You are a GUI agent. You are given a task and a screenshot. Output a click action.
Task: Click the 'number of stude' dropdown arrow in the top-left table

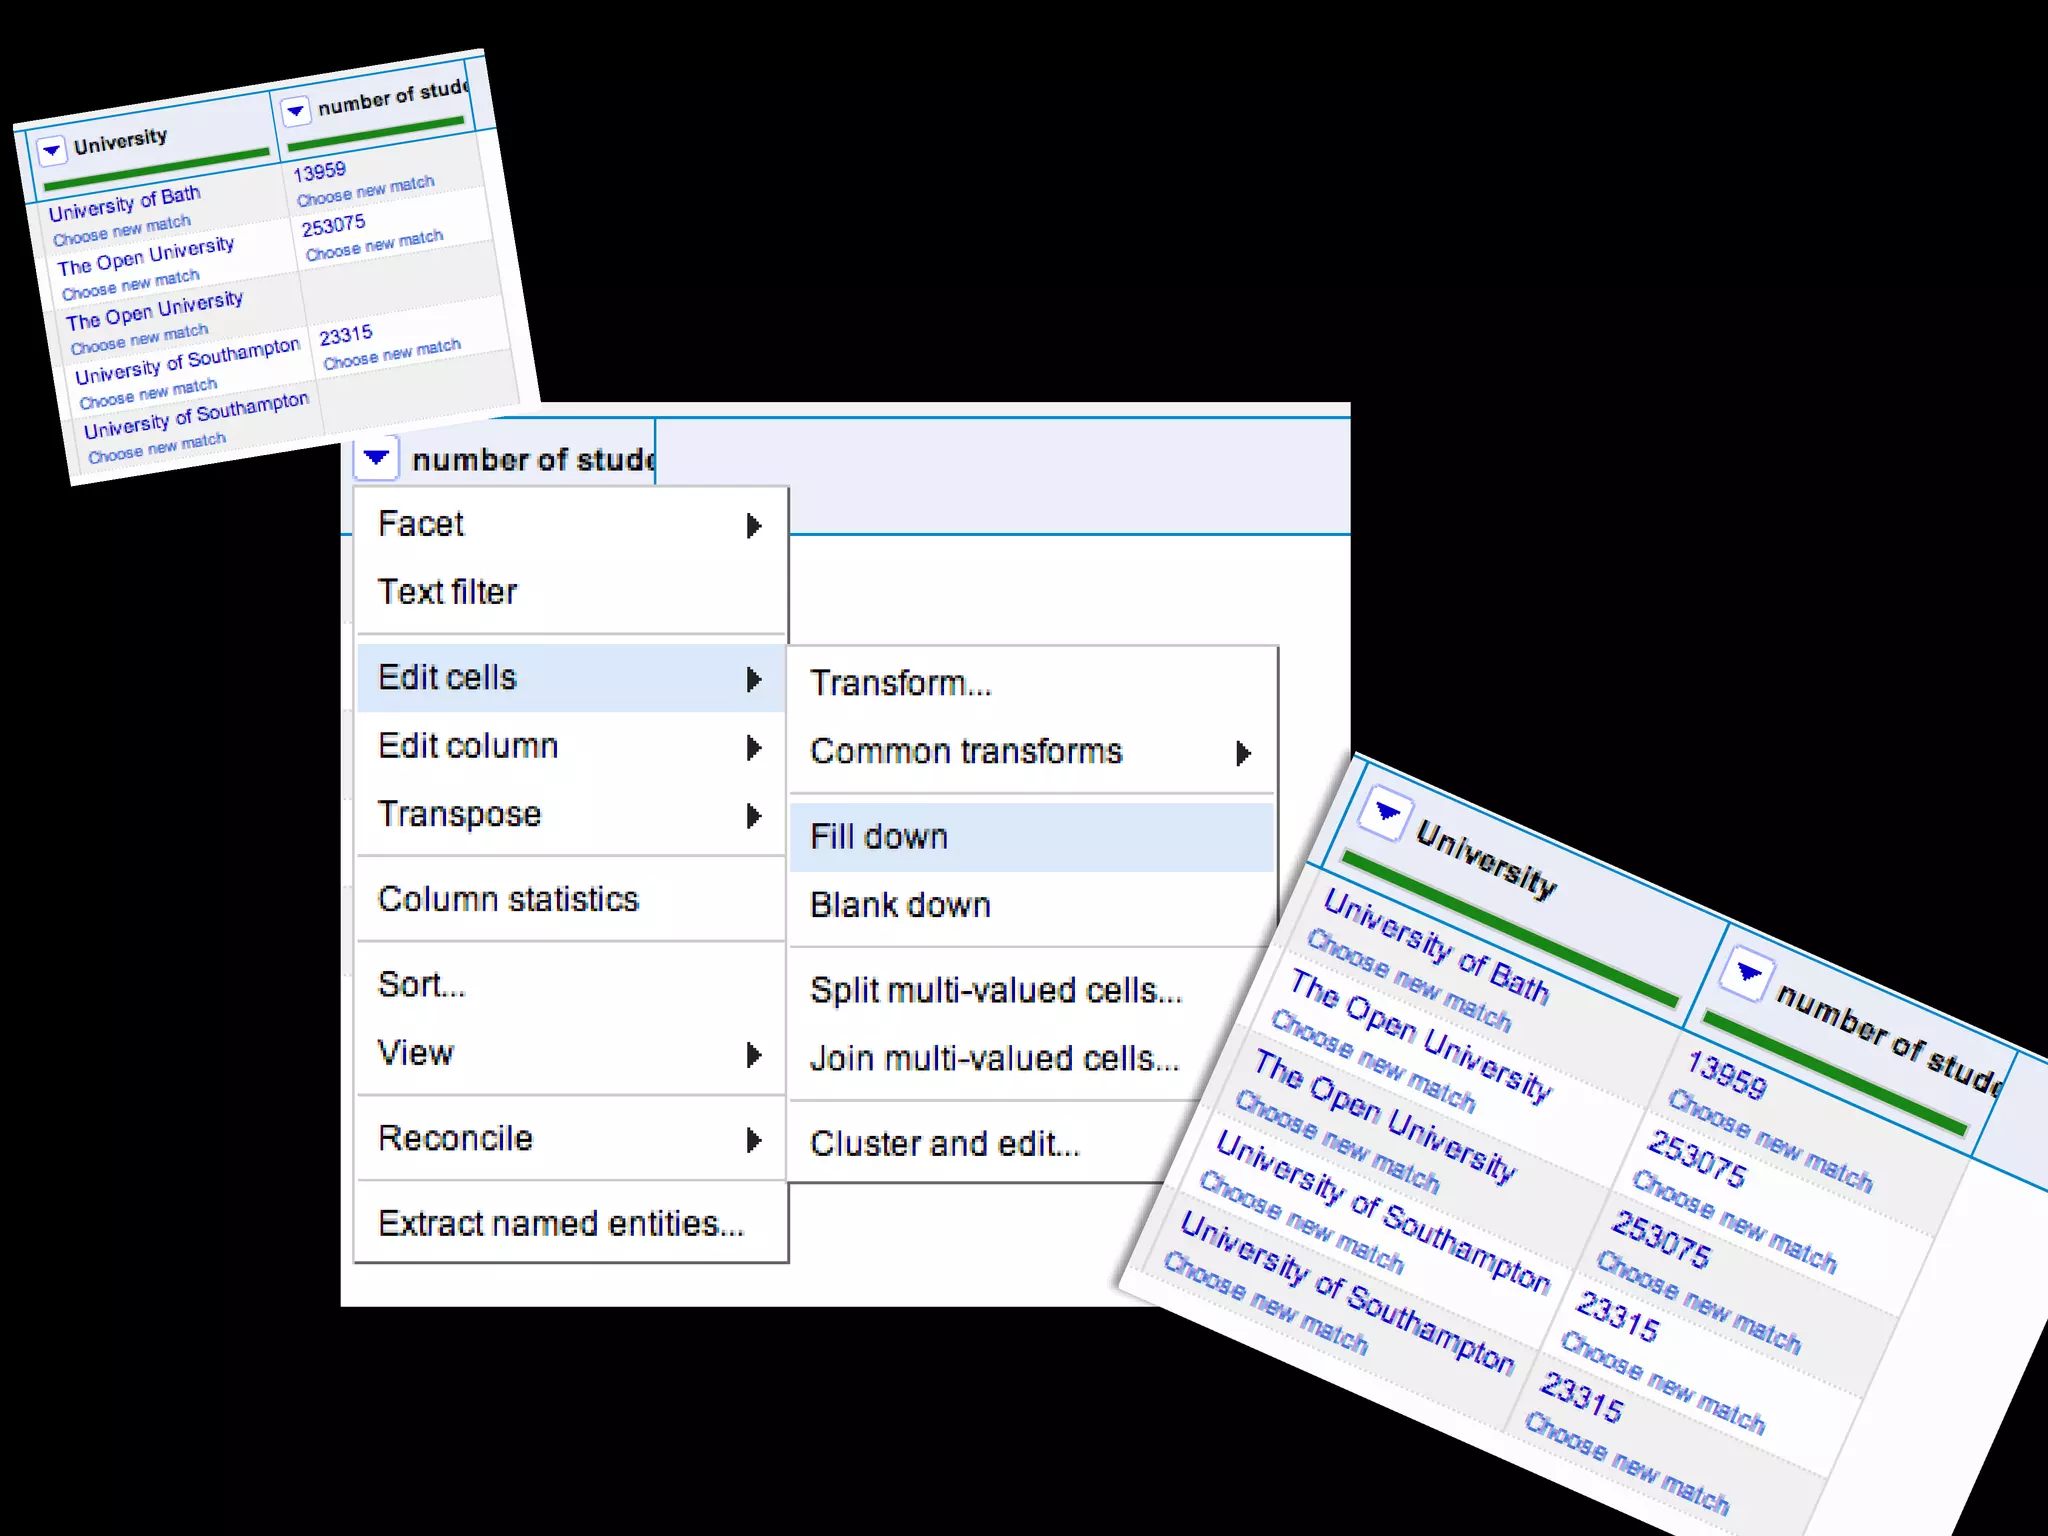[295, 111]
